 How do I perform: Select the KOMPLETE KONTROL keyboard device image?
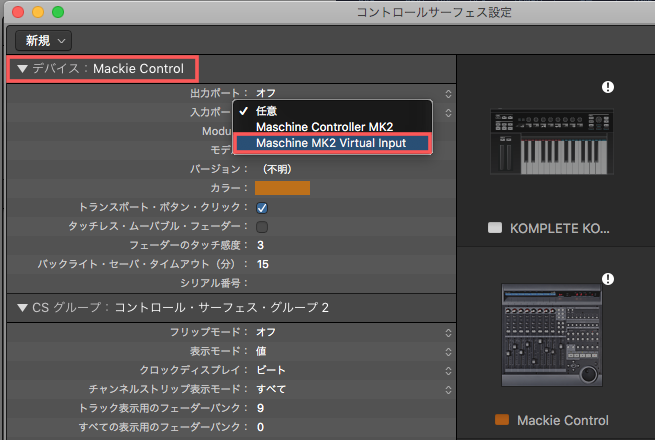click(x=552, y=142)
